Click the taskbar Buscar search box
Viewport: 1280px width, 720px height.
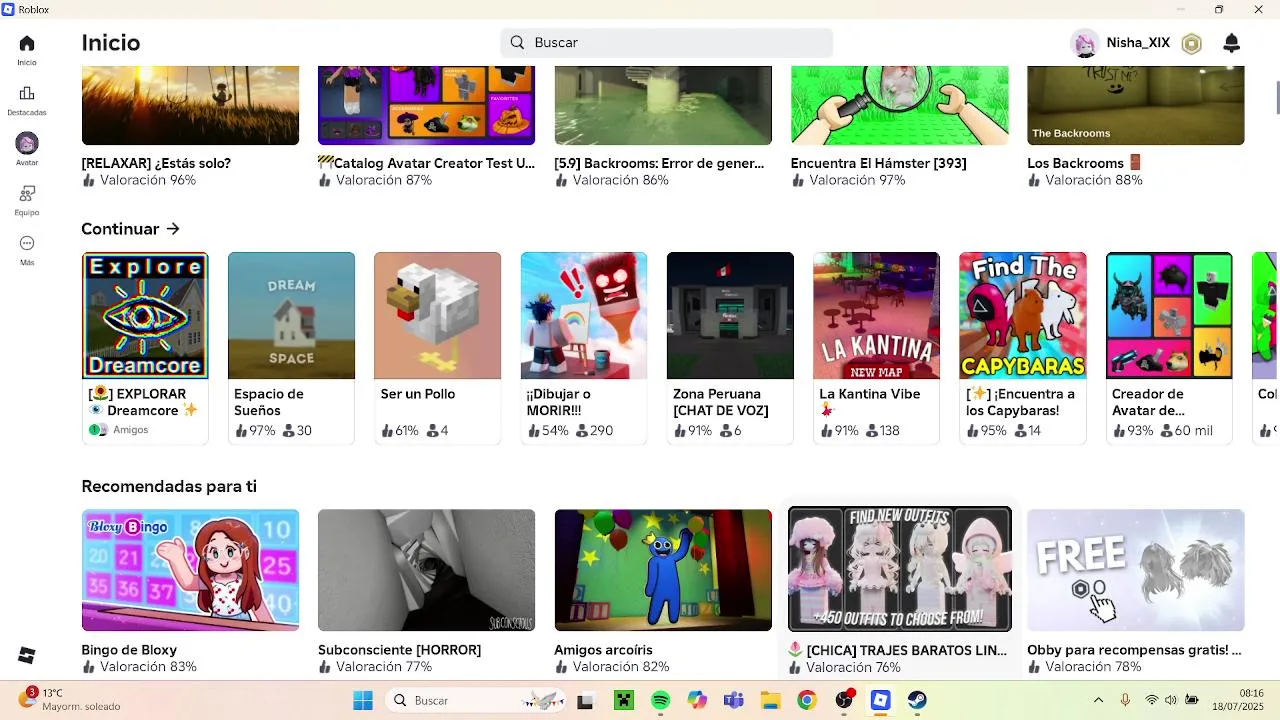[475, 701]
